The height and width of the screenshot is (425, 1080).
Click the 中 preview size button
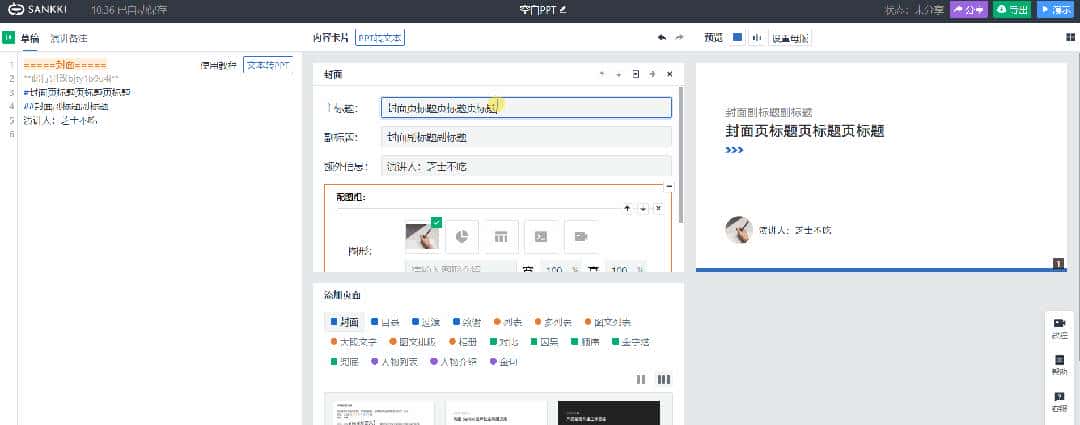756,38
